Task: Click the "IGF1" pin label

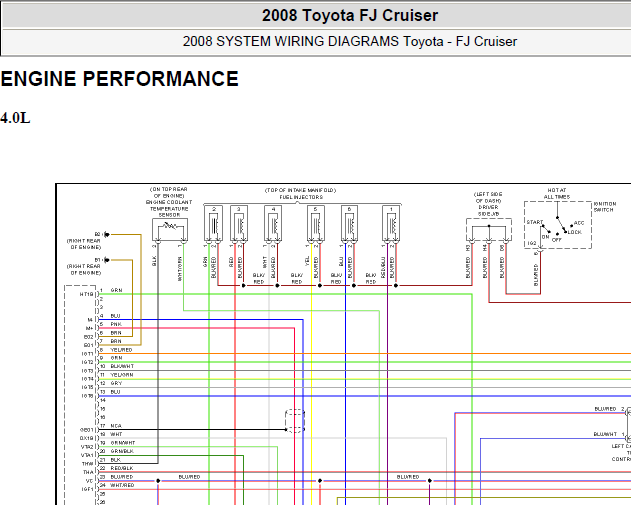Action: coord(87,489)
